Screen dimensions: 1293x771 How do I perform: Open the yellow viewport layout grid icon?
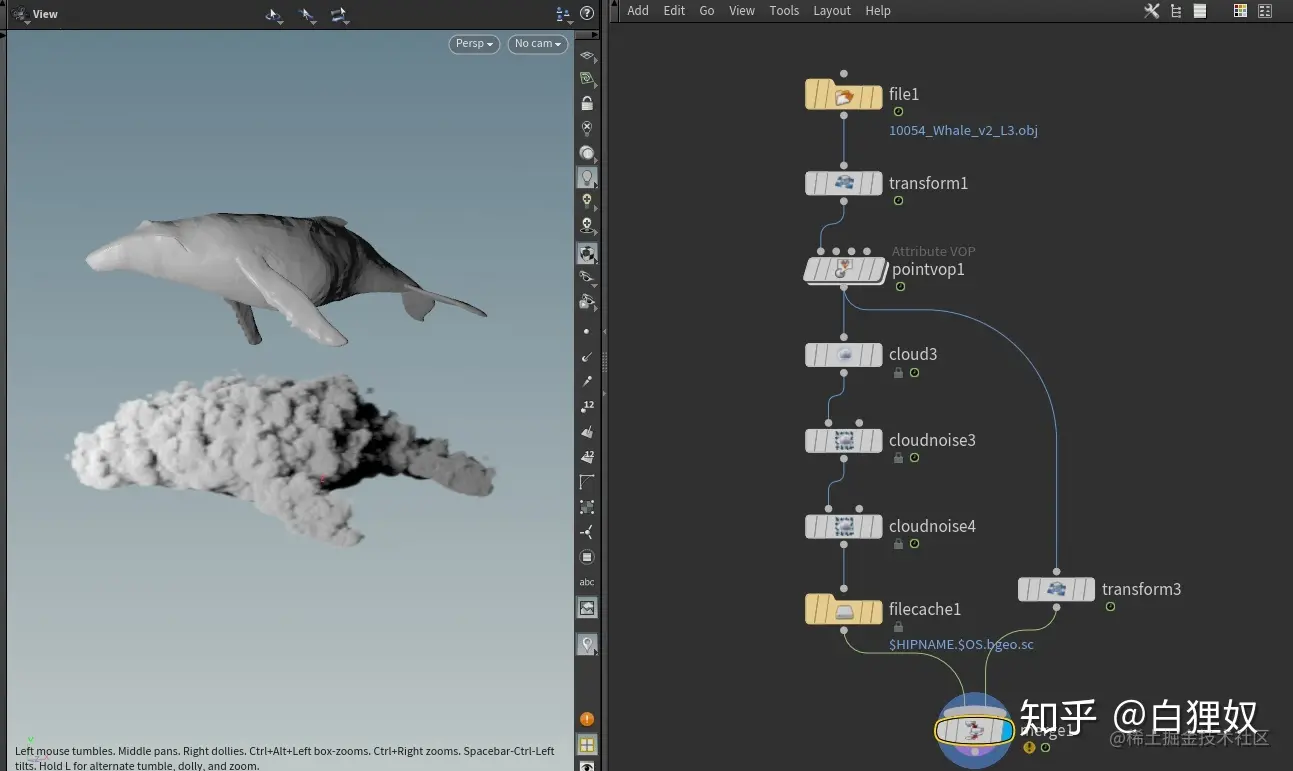(x=587, y=745)
